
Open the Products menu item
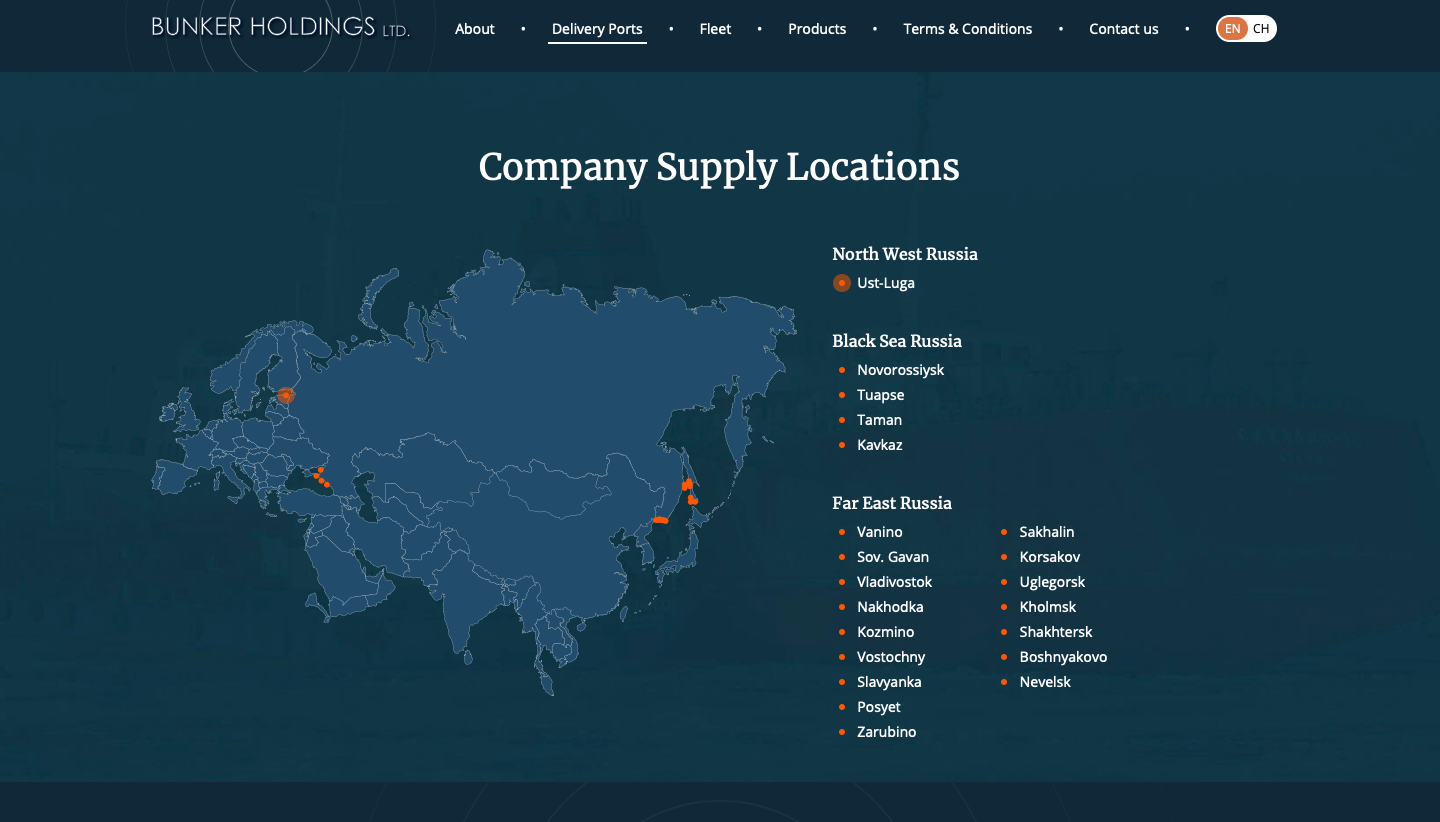coord(817,29)
